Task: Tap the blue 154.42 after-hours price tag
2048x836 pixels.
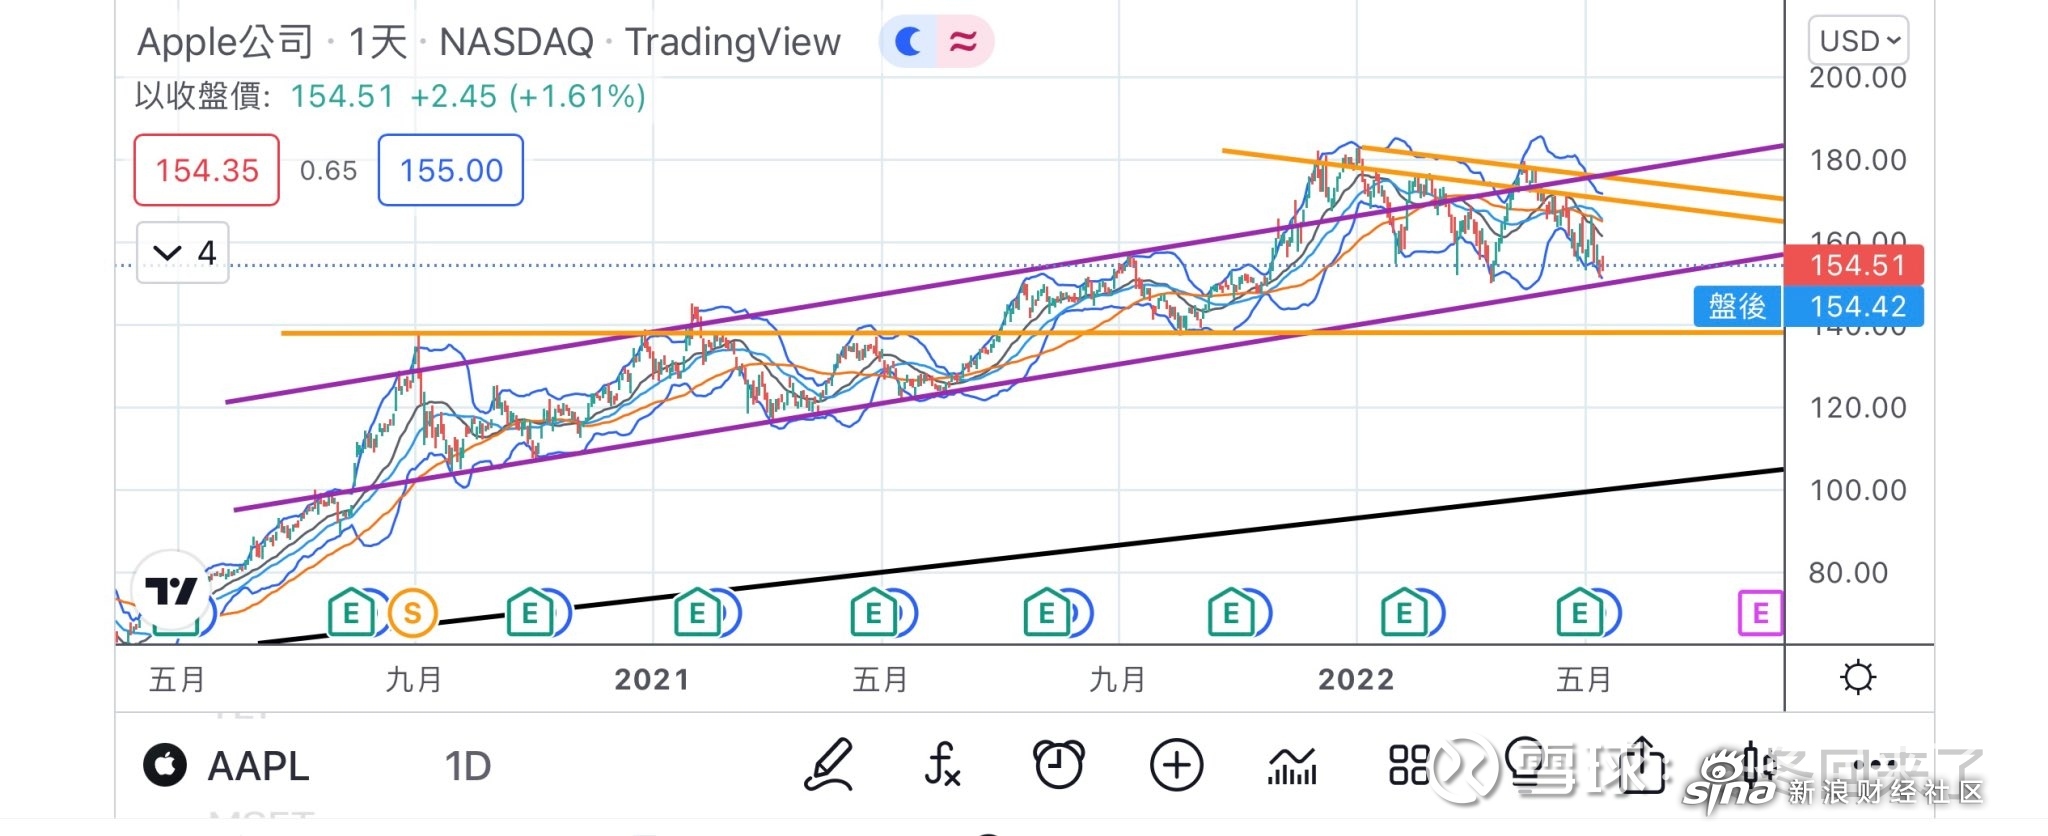Action: (1853, 306)
